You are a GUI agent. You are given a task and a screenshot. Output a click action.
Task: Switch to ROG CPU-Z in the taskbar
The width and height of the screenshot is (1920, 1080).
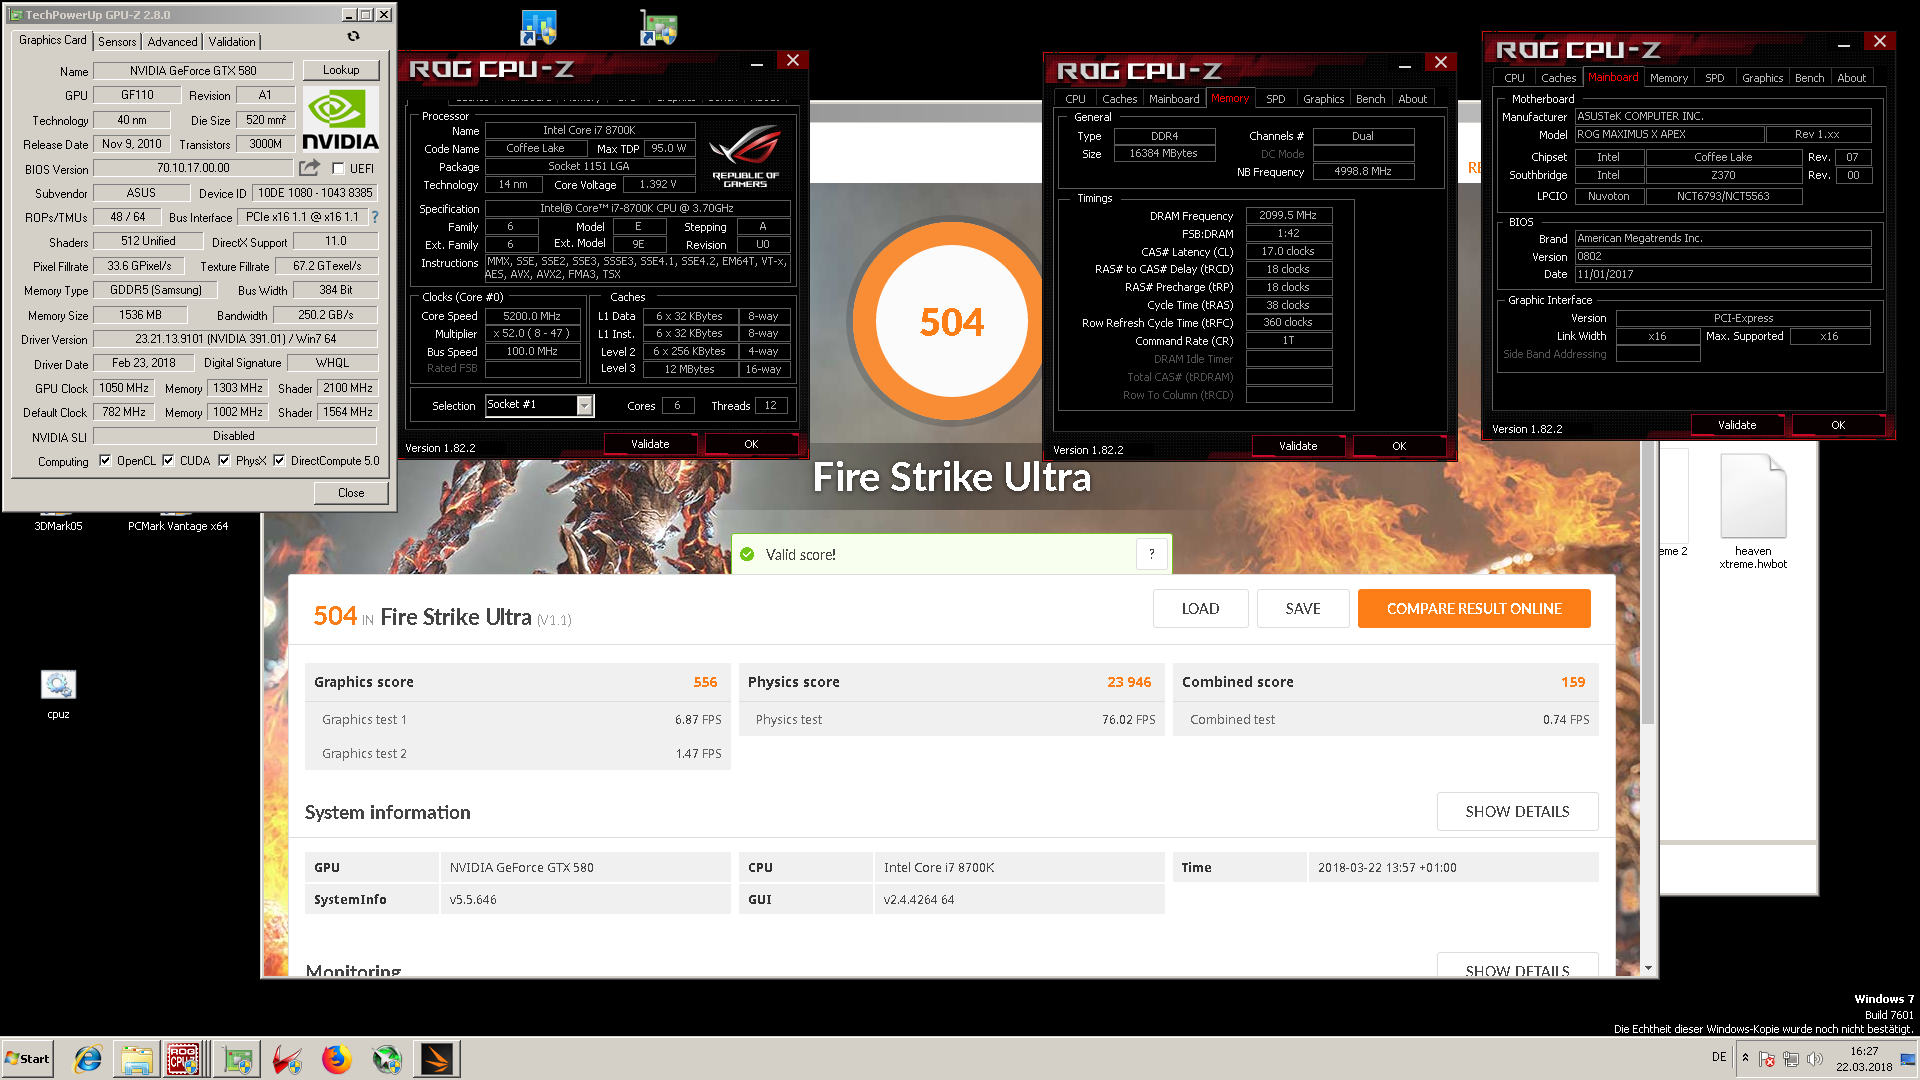[x=185, y=1059]
